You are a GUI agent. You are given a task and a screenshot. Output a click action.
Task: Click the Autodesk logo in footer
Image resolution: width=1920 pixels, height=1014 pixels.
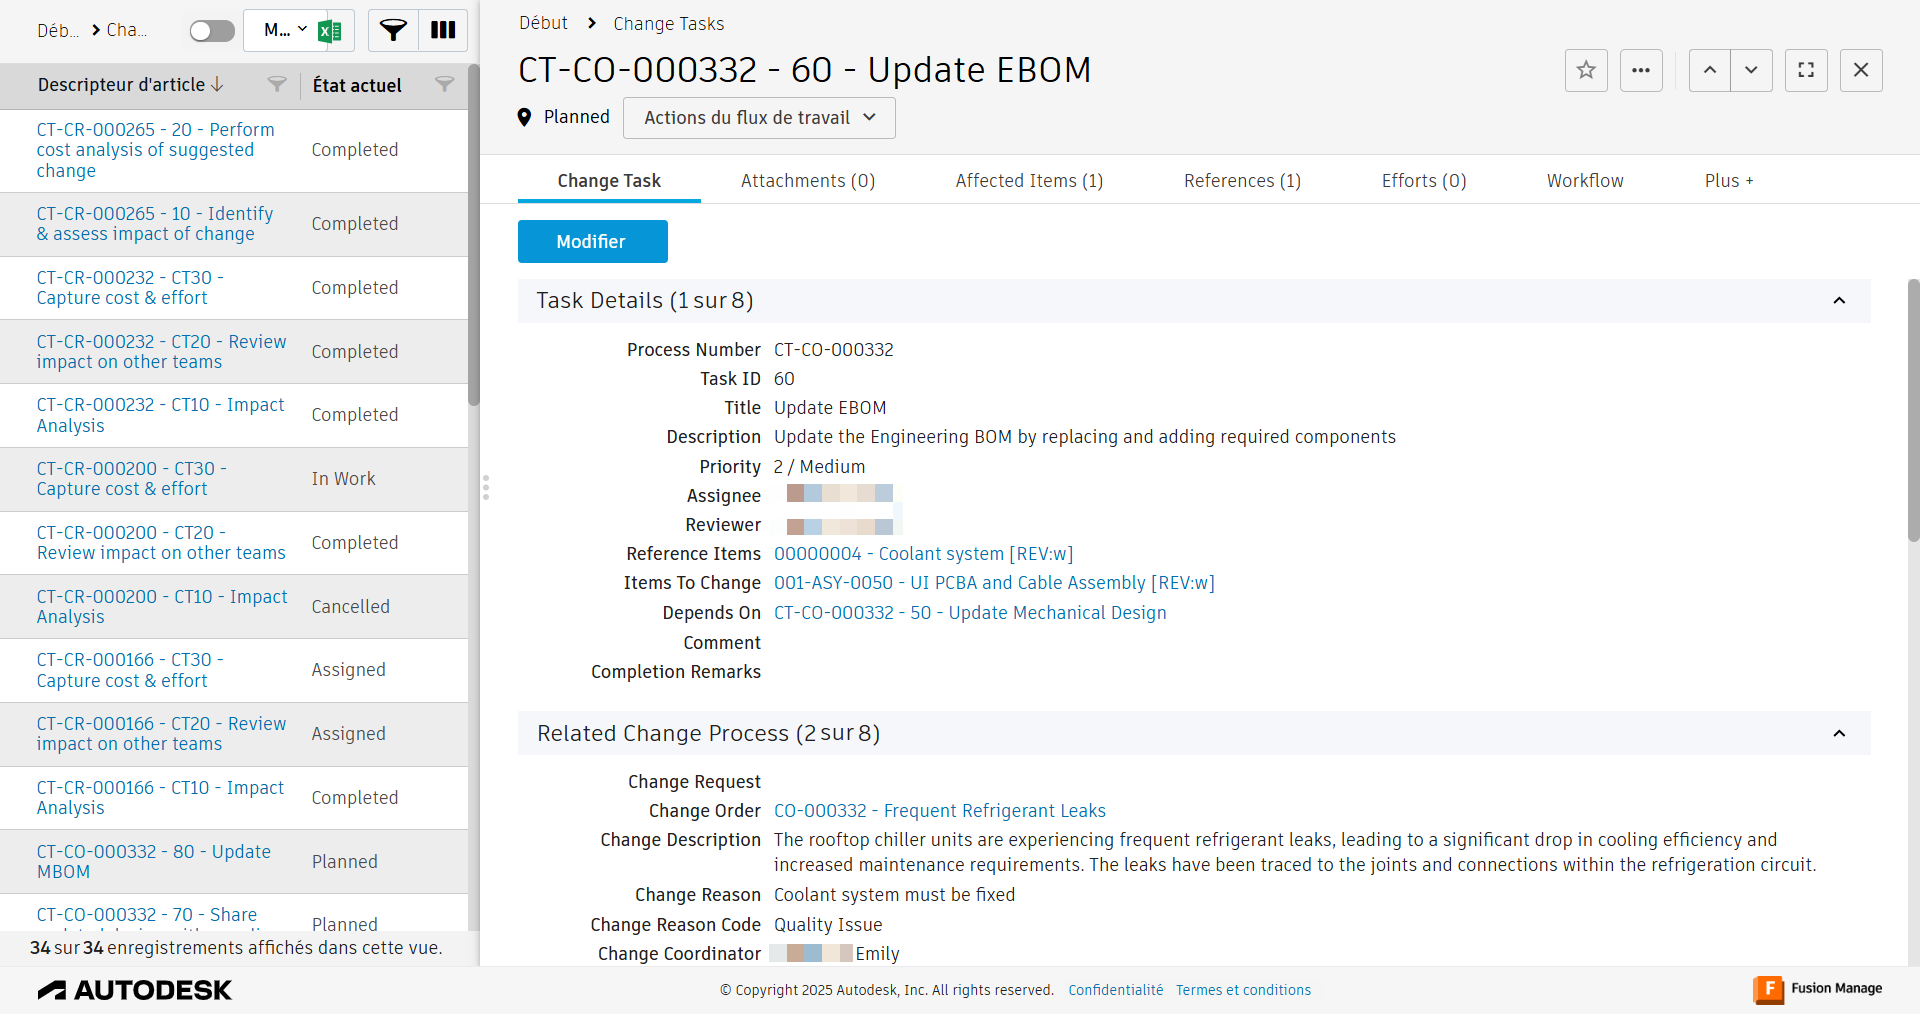tap(134, 990)
